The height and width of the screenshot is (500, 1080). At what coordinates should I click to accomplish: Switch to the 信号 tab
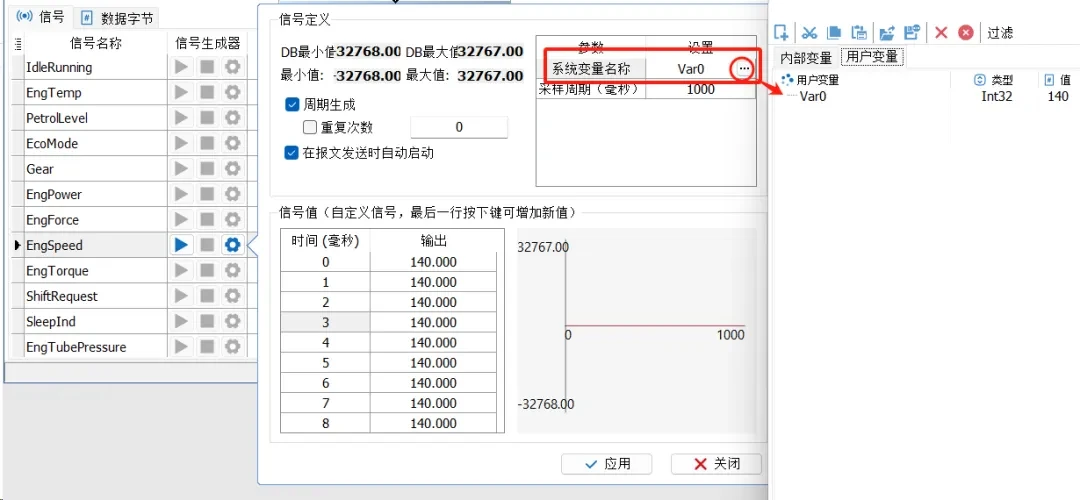click(39, 17)
